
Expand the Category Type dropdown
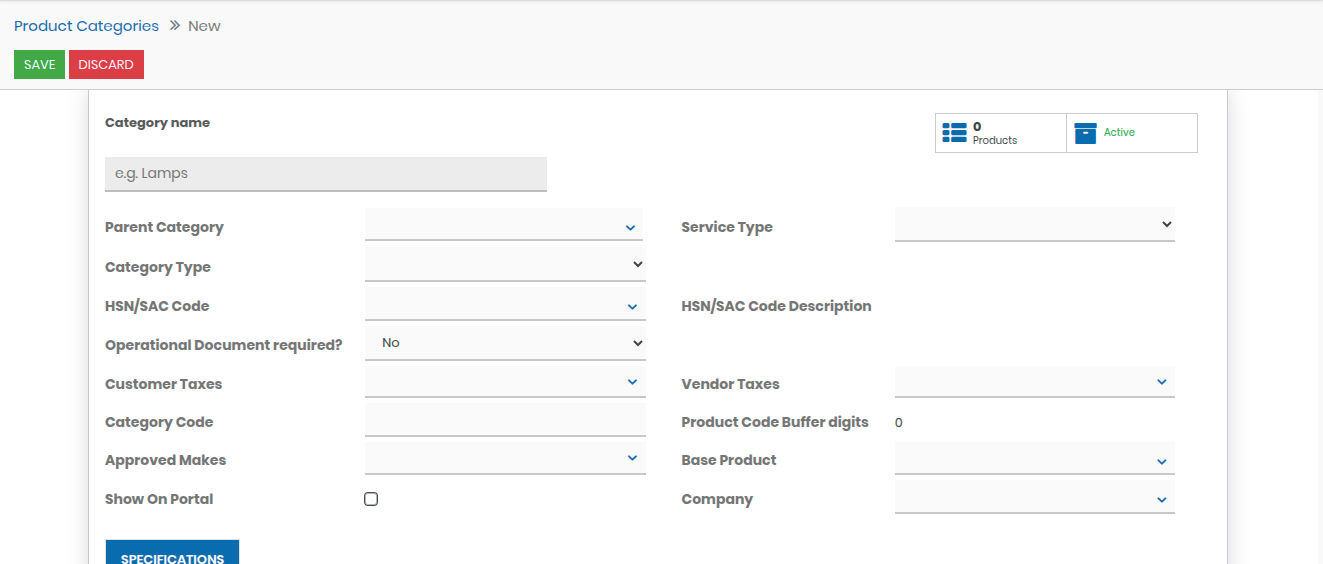coord(505,265)
